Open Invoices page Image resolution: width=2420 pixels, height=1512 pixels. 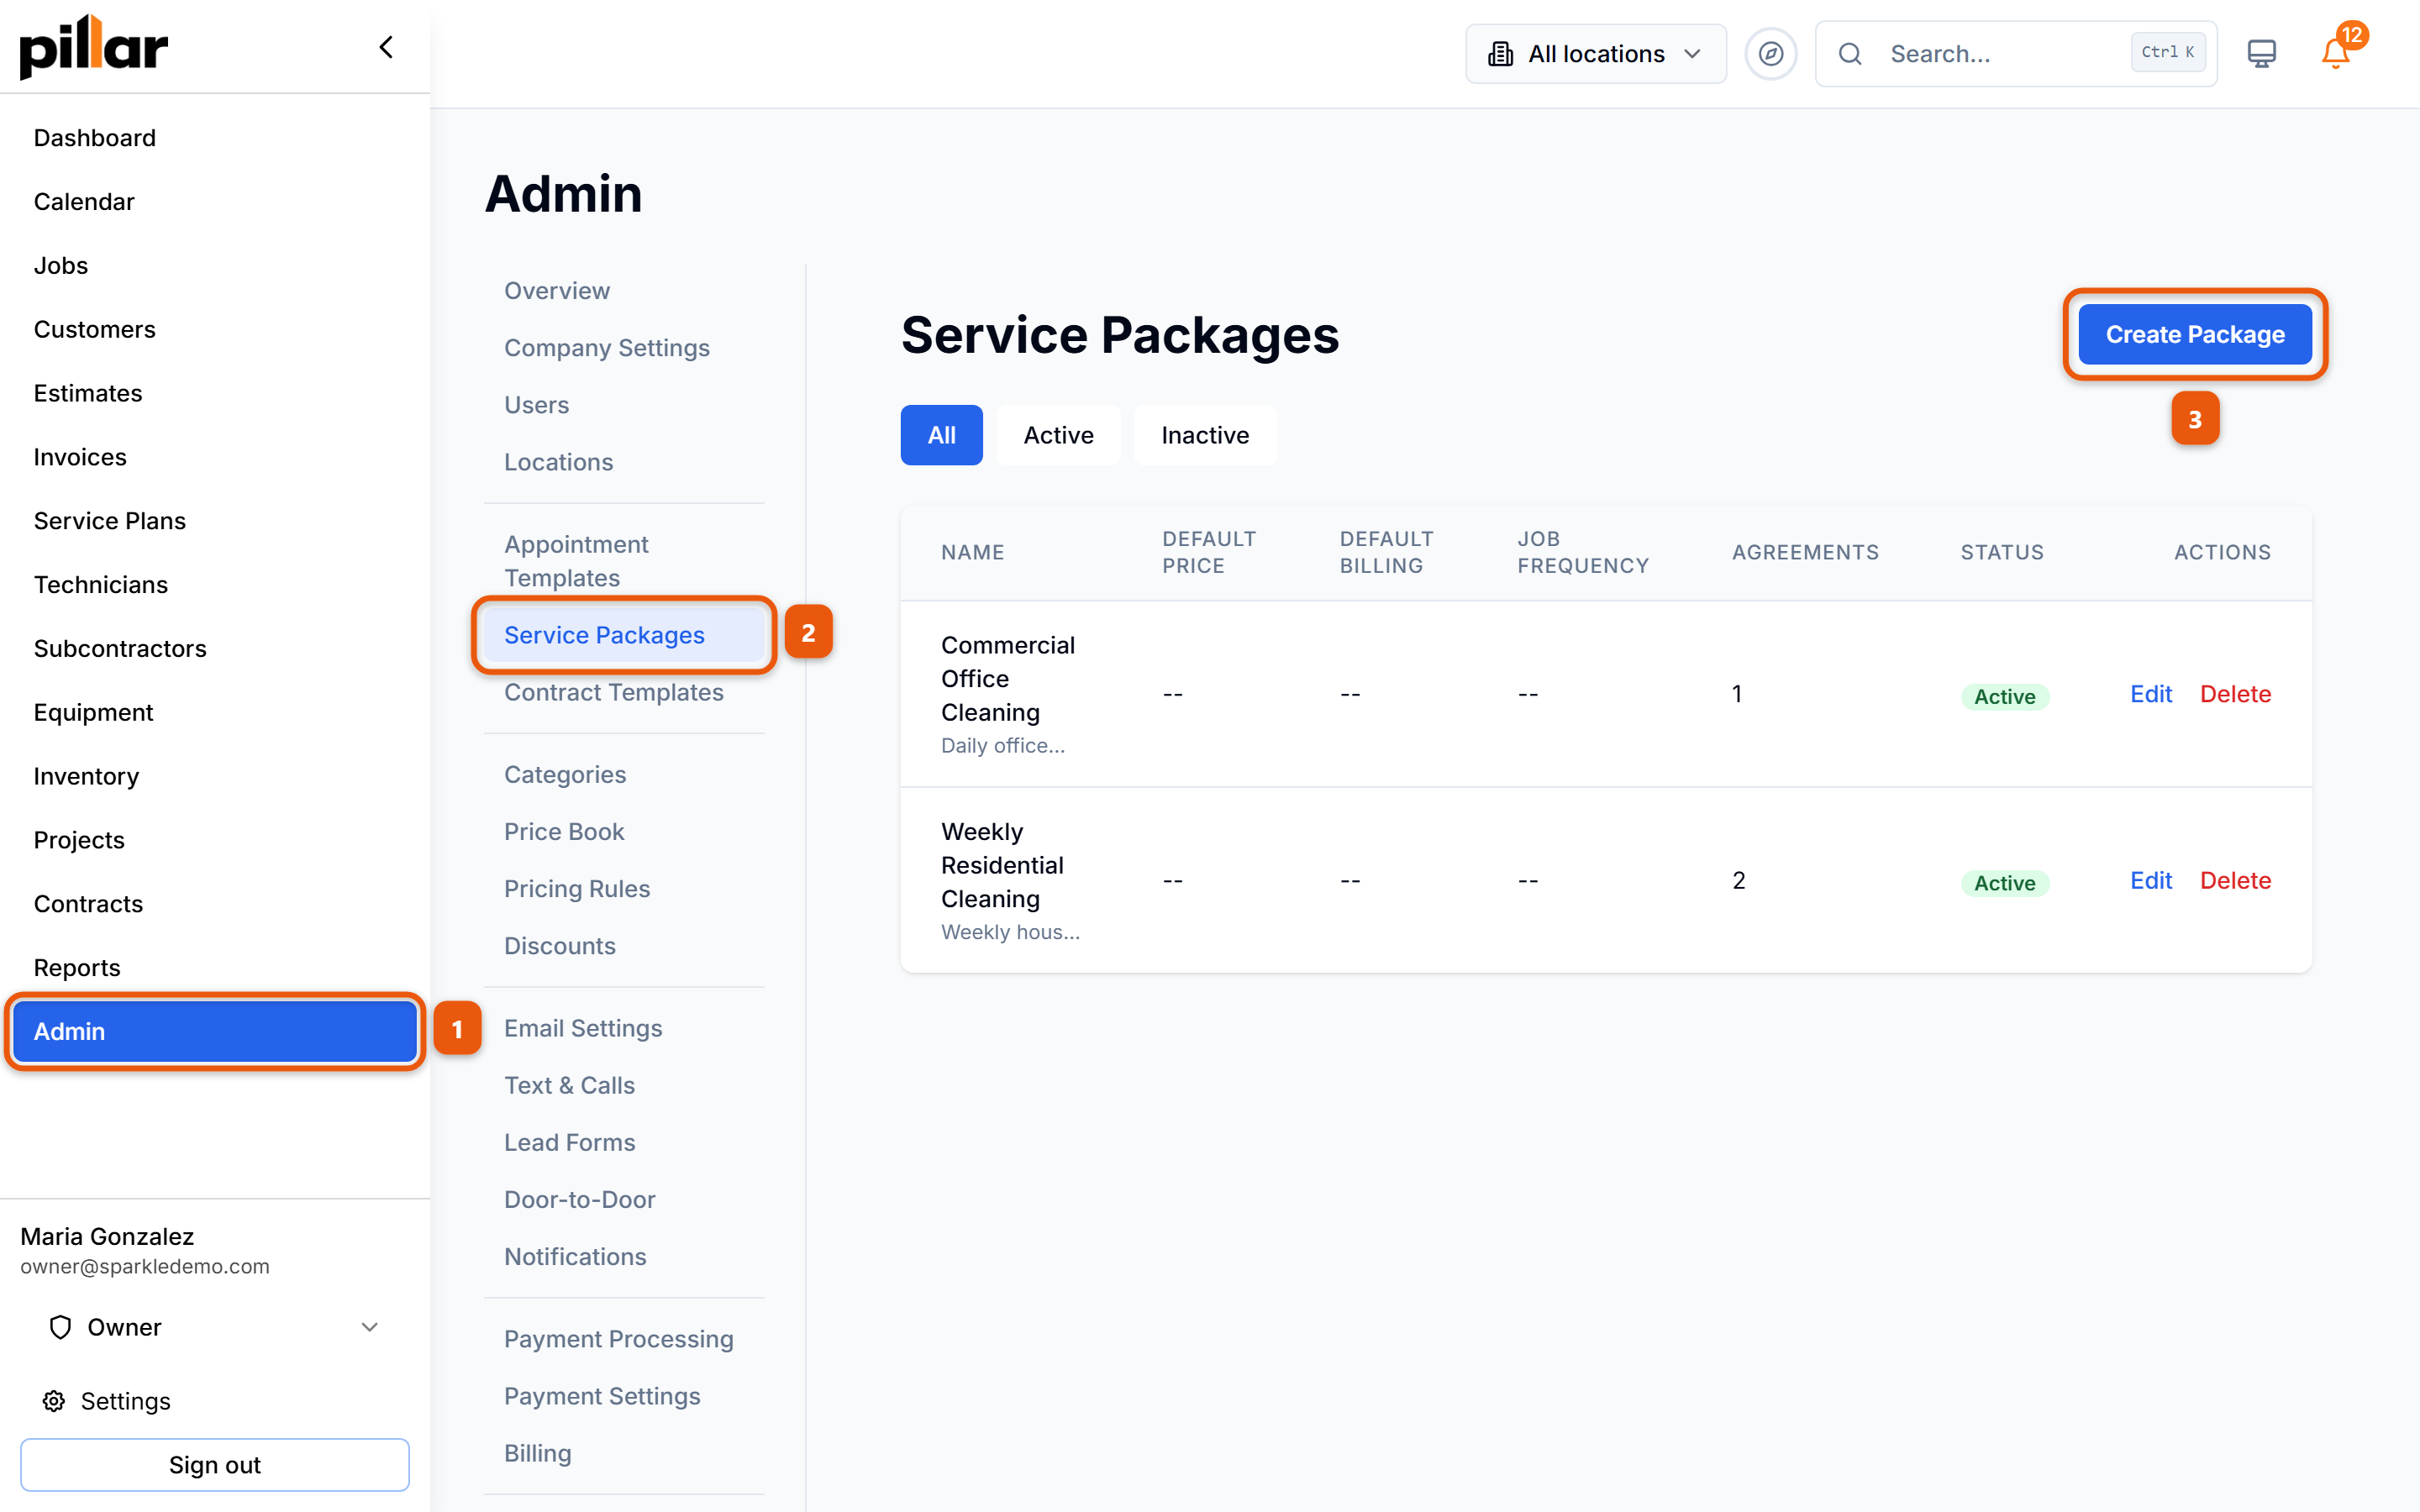tap(214, 457)
